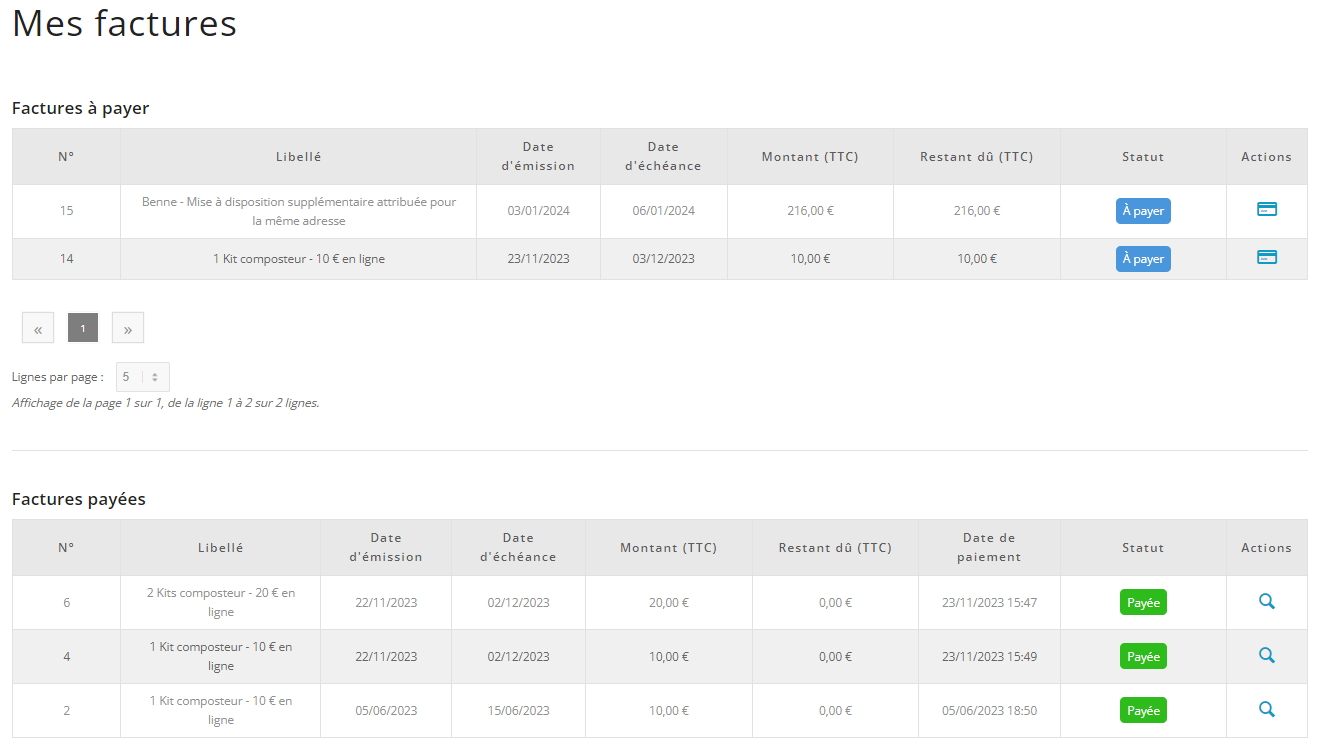
Task: Click the credit card icon for invoice 15
Action: pos(1266,209)
